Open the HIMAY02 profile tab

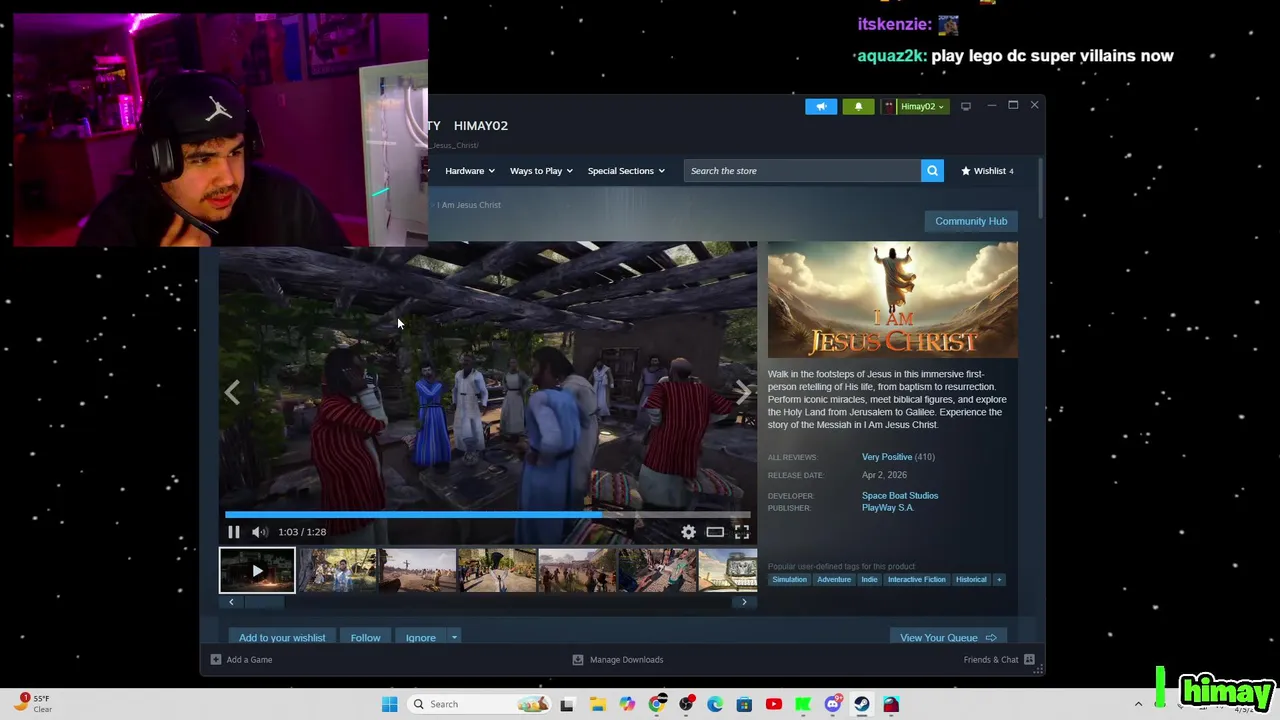(481, 126)
